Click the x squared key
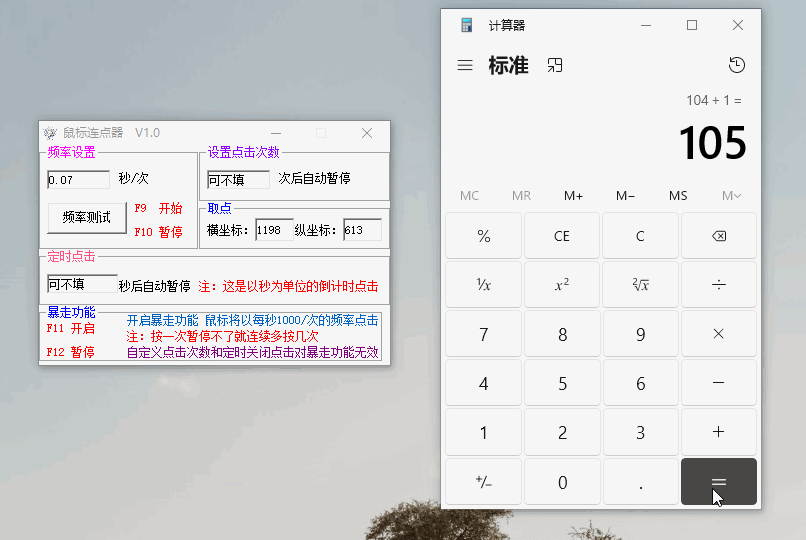This screenshot has width=806, height=540. pos(562,285)
